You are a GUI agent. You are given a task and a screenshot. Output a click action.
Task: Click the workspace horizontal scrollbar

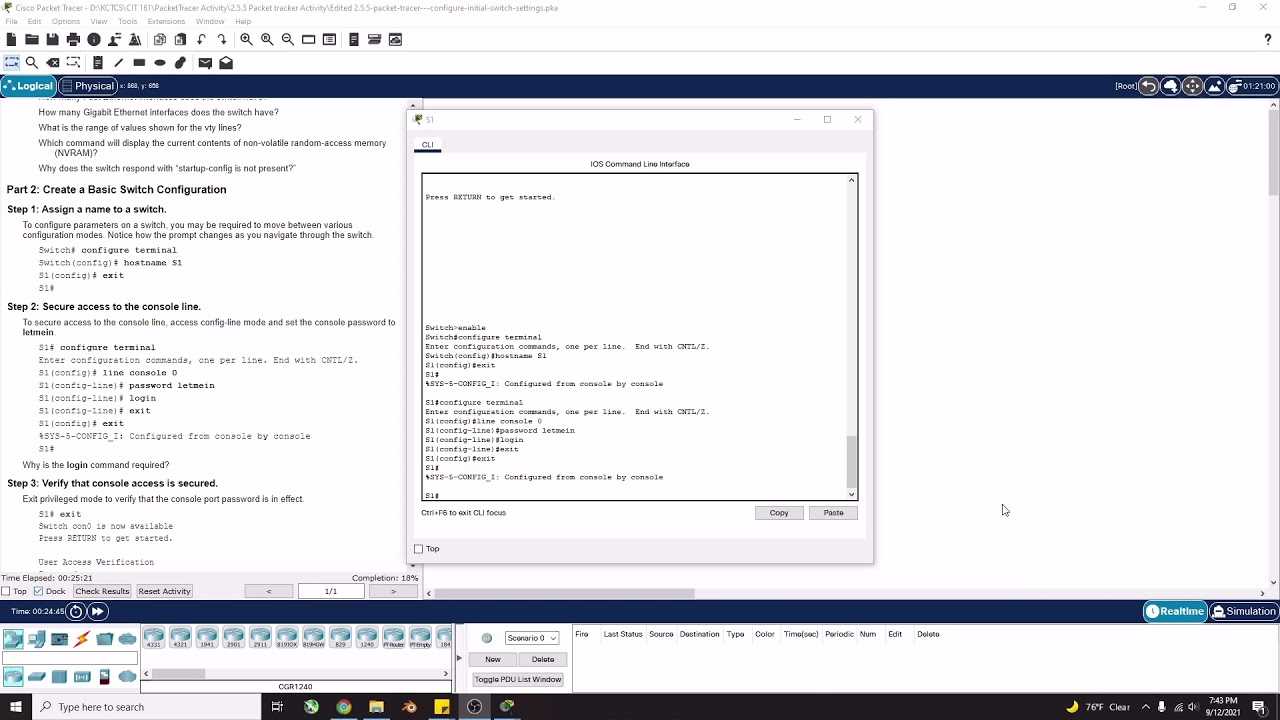564,593
